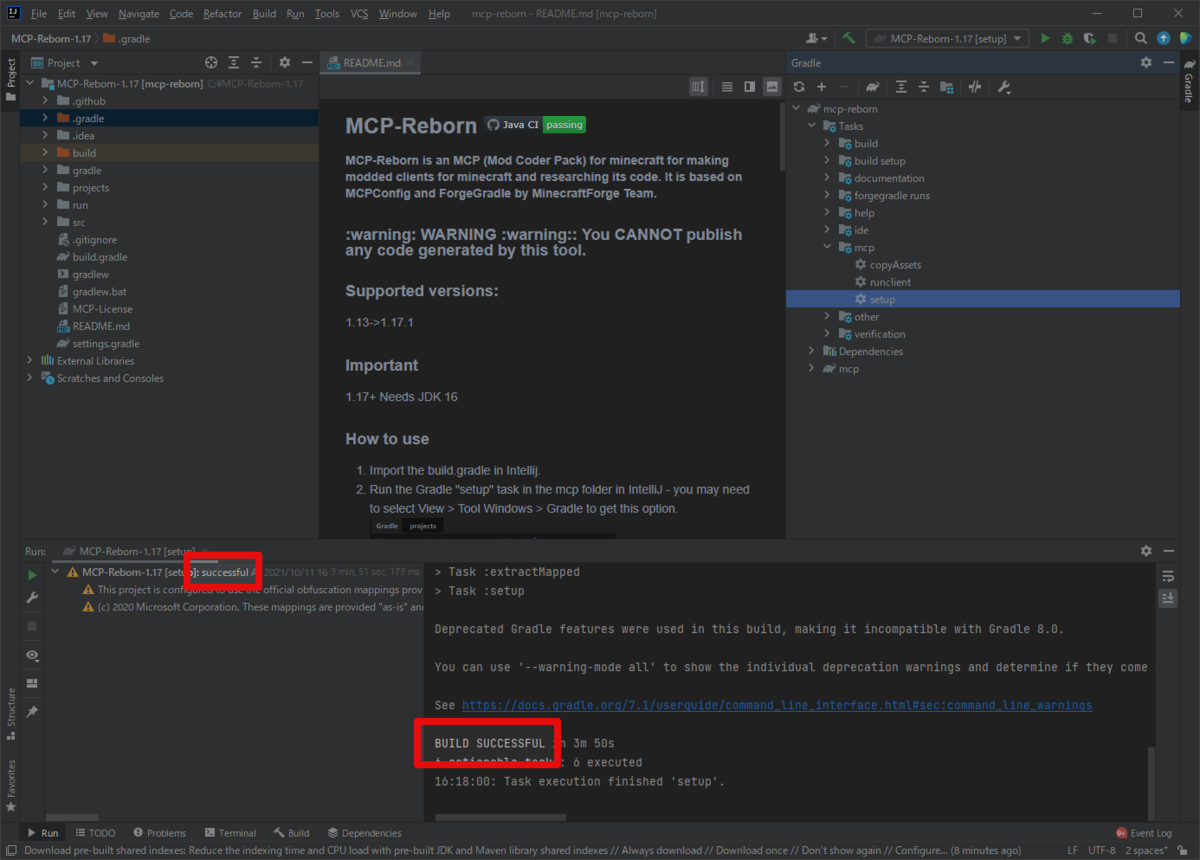
Task: Collapse all nodes in Gradle panel
Action: click(x=923, y=87)
